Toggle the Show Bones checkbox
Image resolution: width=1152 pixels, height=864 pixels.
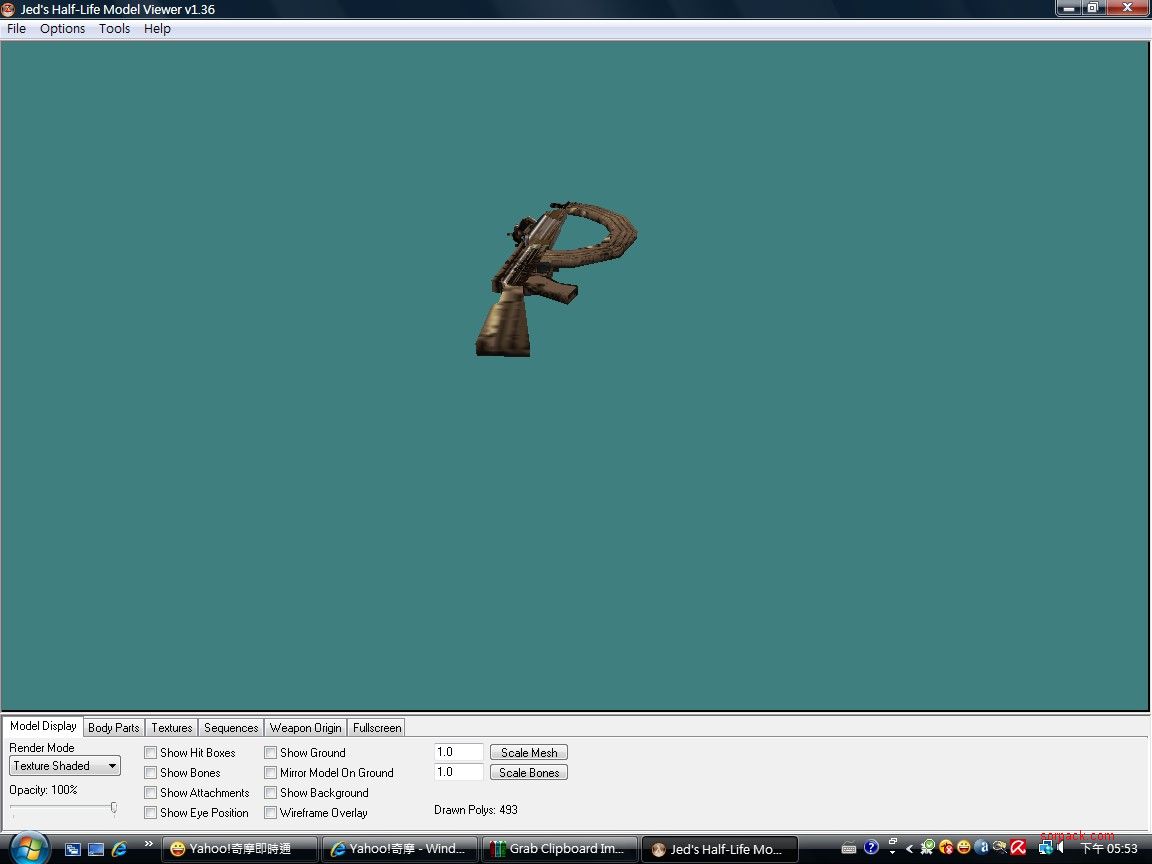151,773
